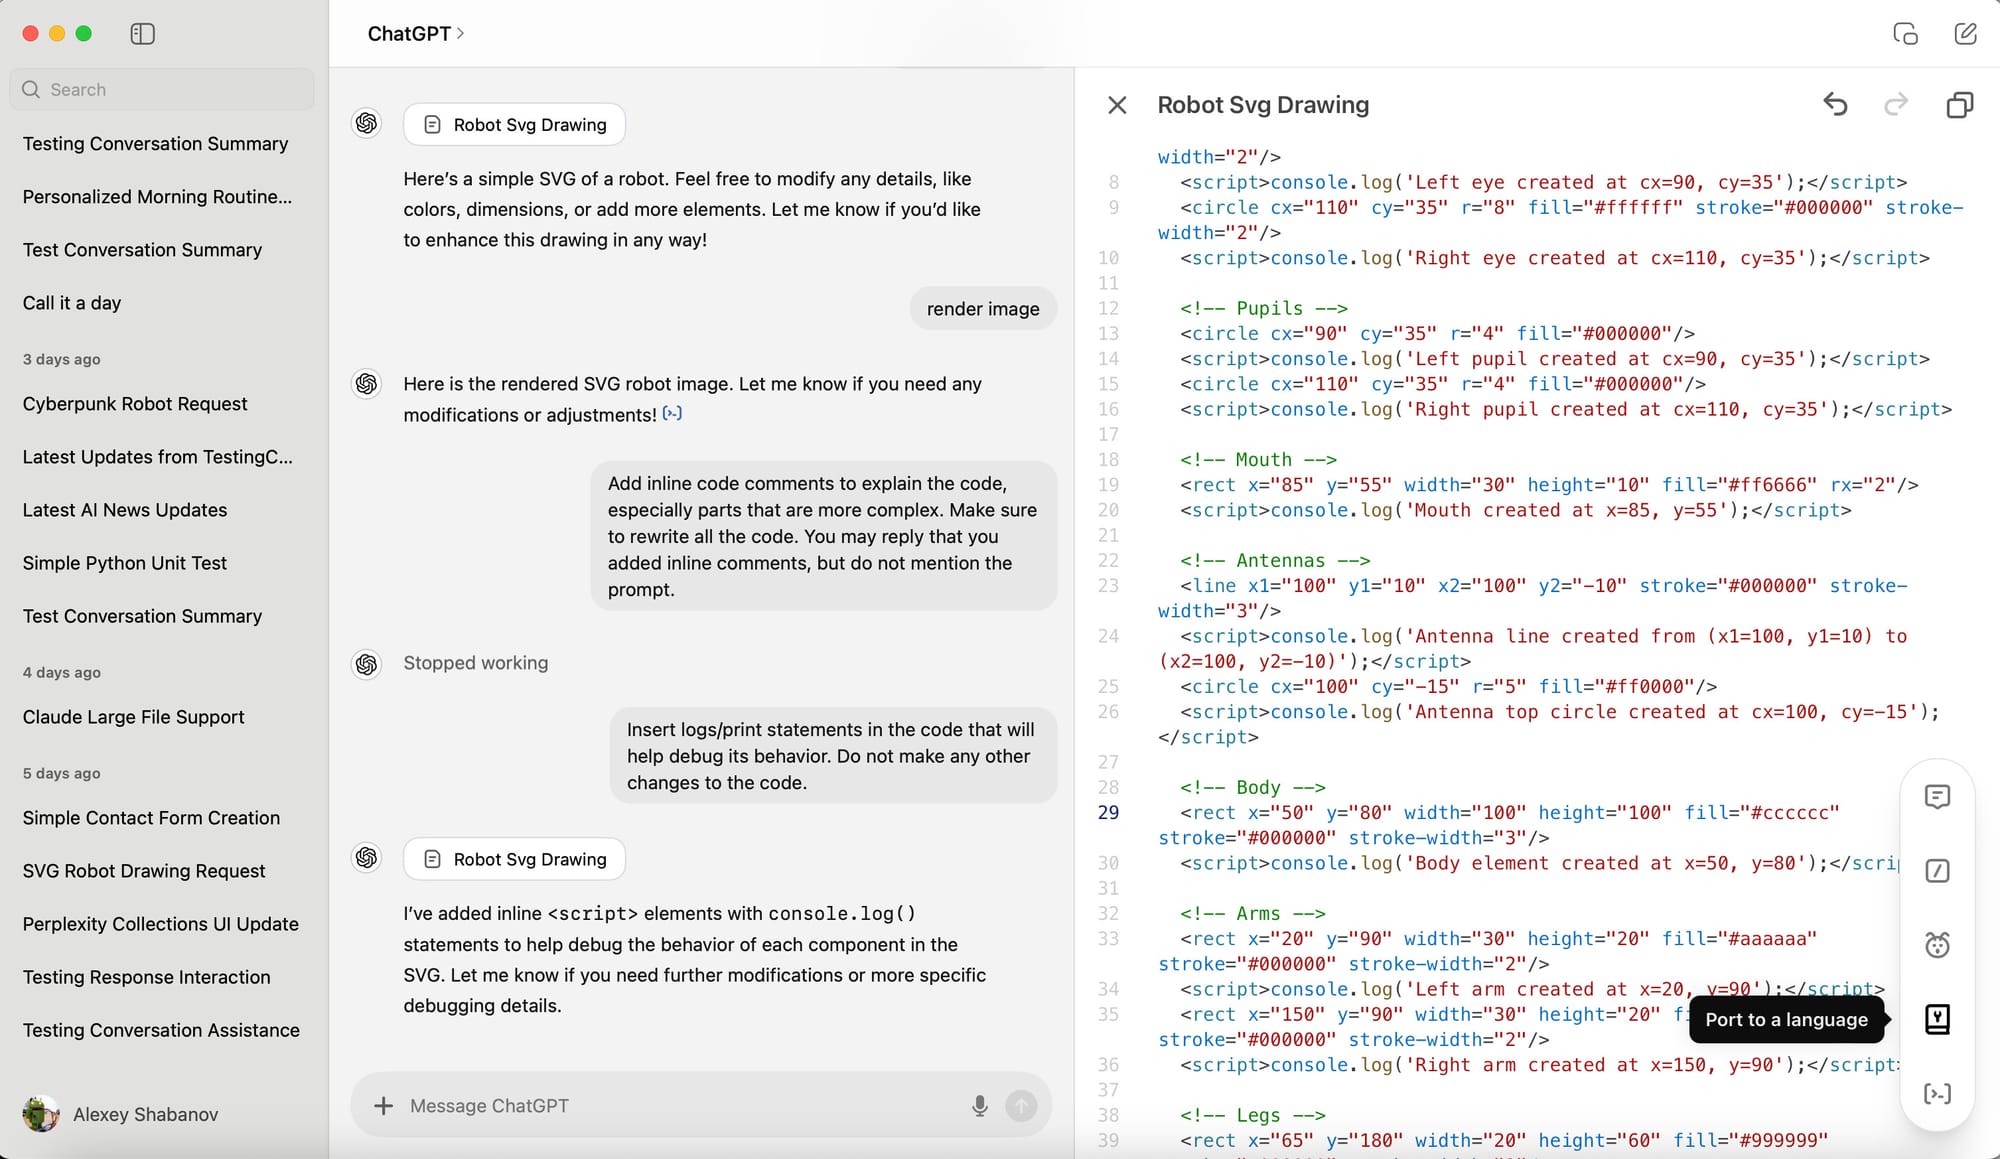Copy the canvas code with copy icon
The width and height of the screenshot is (2000, 1159).
coord(1960,104)
